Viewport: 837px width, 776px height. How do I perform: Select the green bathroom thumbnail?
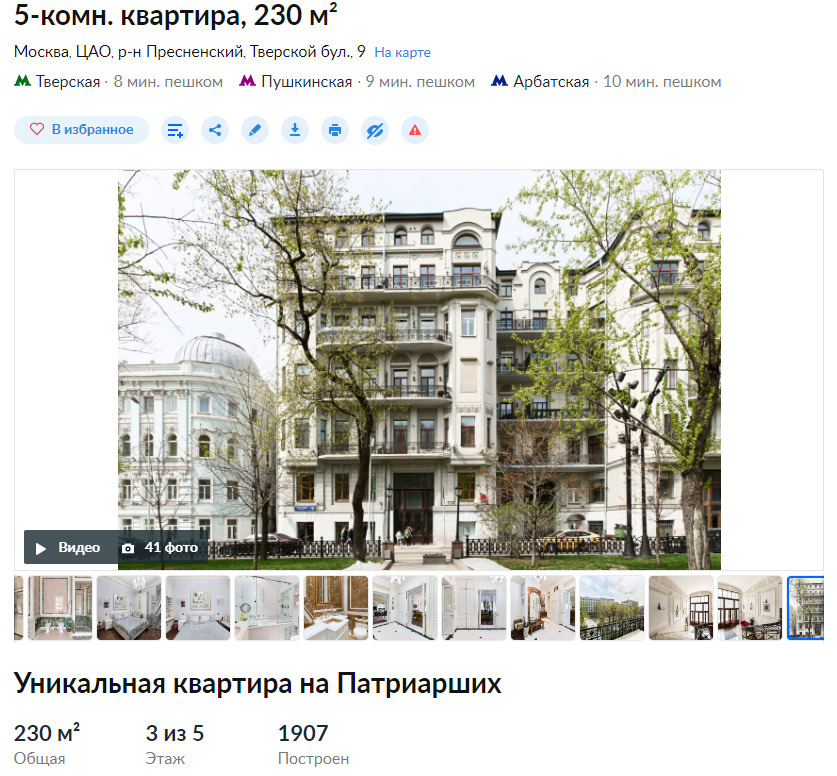click(60, 608)
